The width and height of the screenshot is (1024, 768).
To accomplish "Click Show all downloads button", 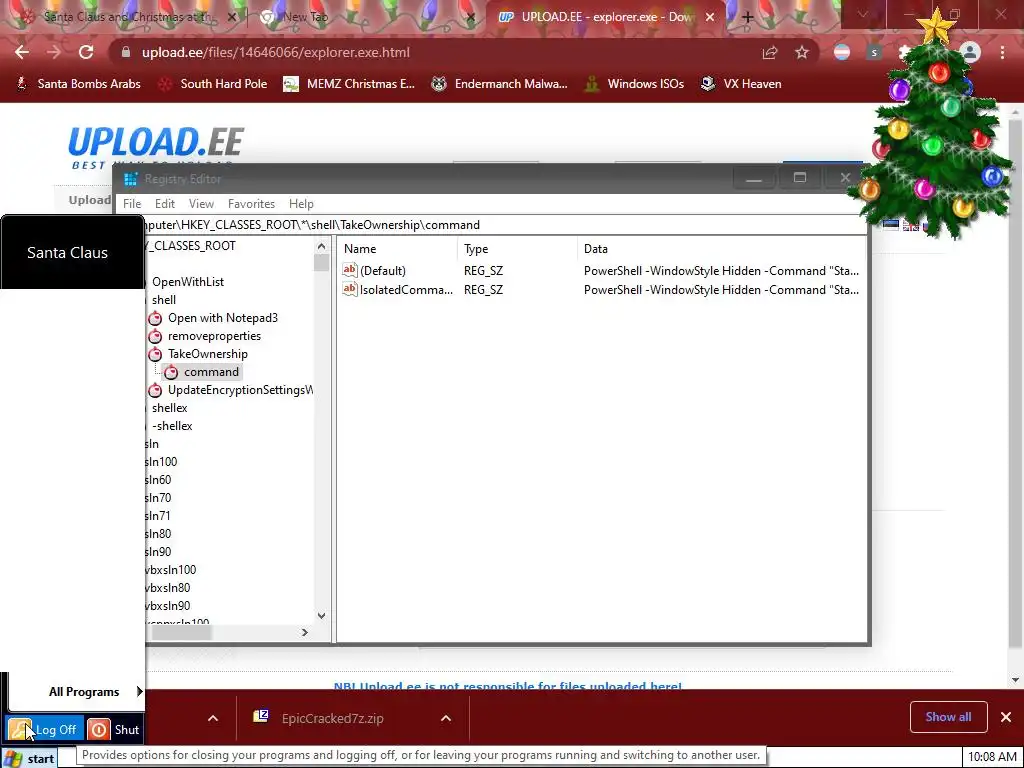I will pyautogui.click(x=948, y=717).
